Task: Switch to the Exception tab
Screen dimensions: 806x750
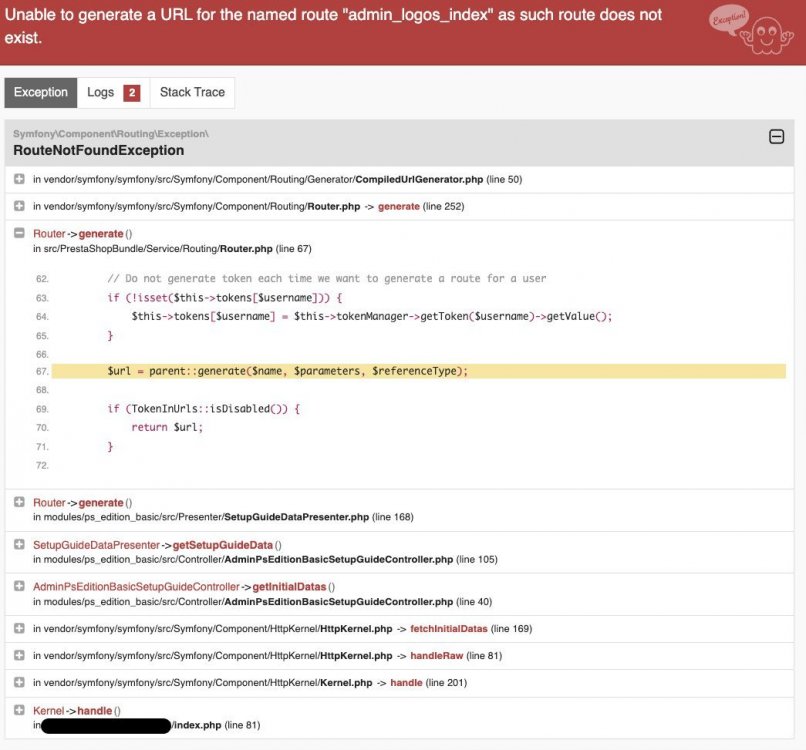Action: pyautogui.click(x=41, y=93)
